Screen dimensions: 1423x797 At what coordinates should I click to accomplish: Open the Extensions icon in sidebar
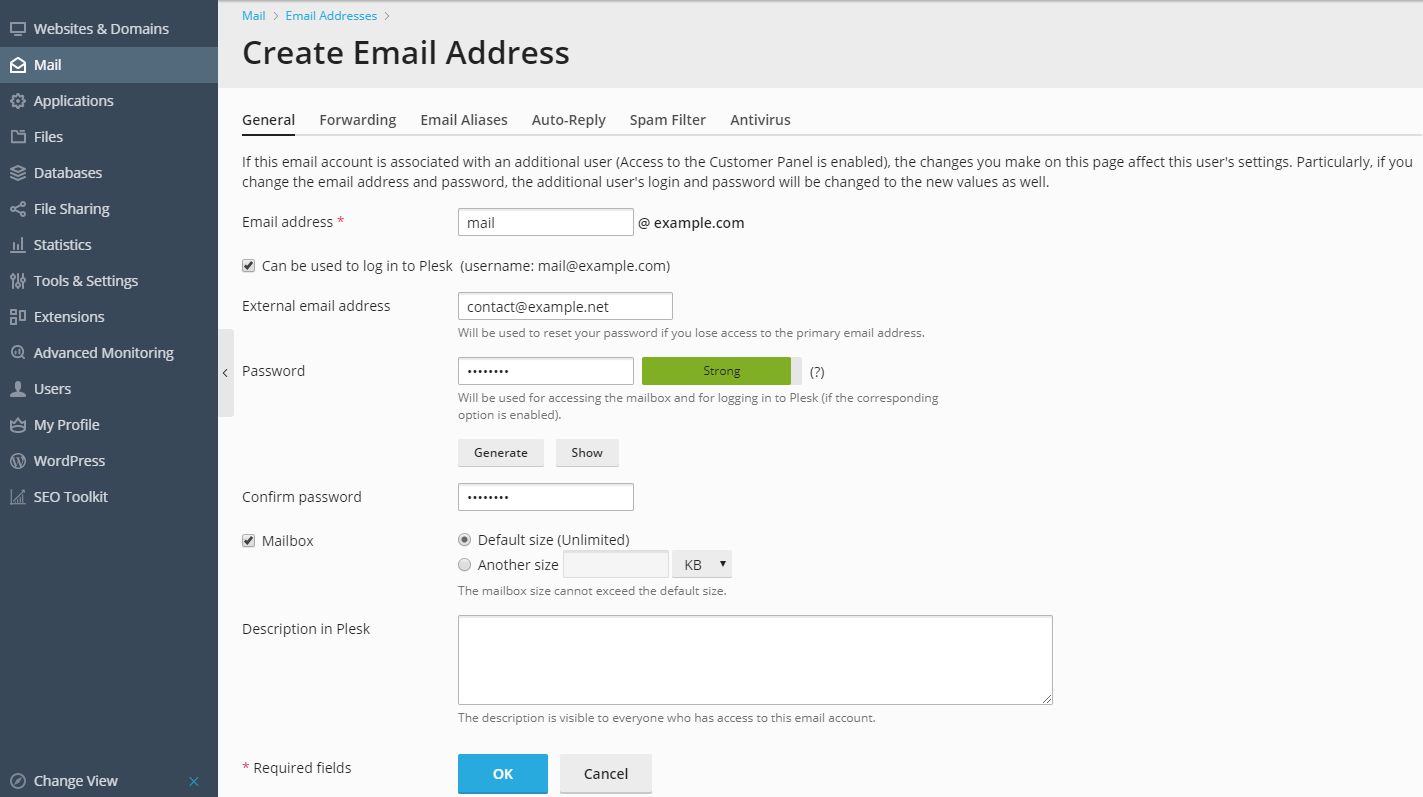[17, 317]
